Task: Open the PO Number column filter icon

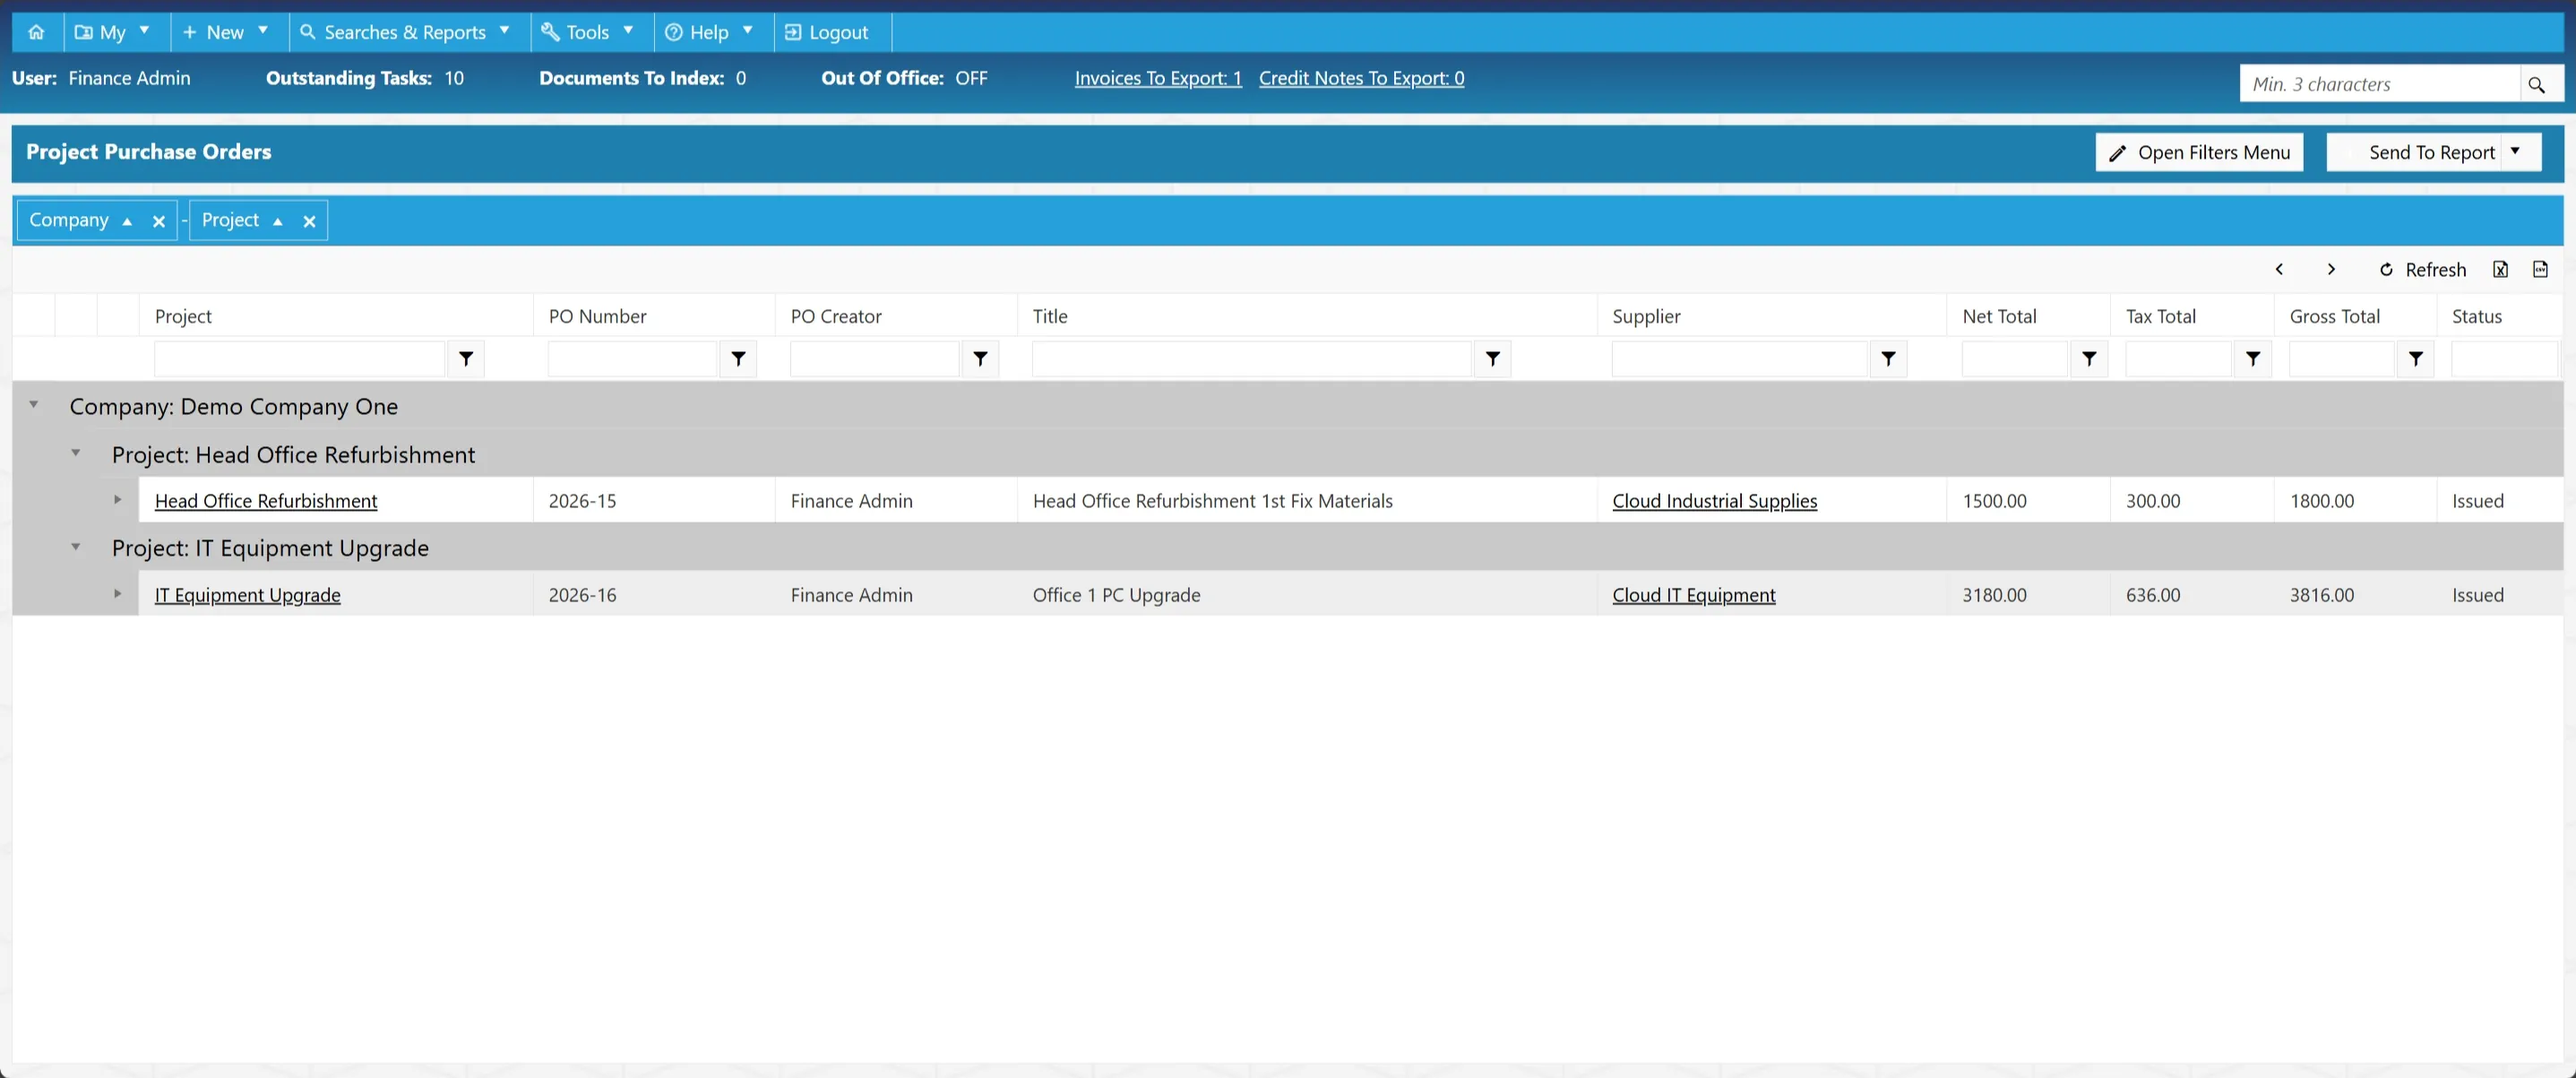Action: pyautogui.click(x=738, y=359)
